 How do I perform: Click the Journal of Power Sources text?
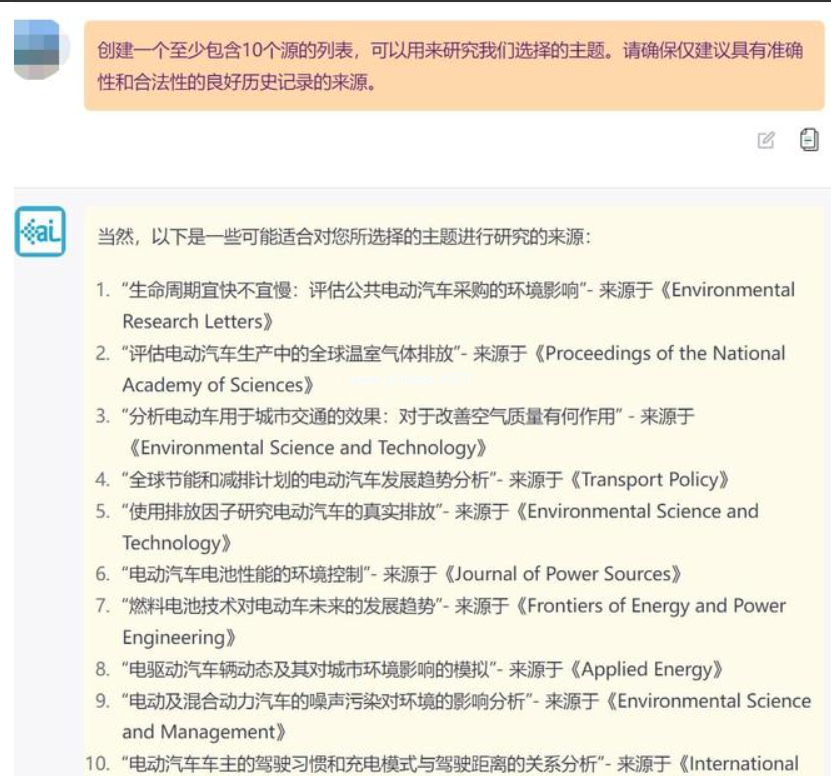point(564,574)
